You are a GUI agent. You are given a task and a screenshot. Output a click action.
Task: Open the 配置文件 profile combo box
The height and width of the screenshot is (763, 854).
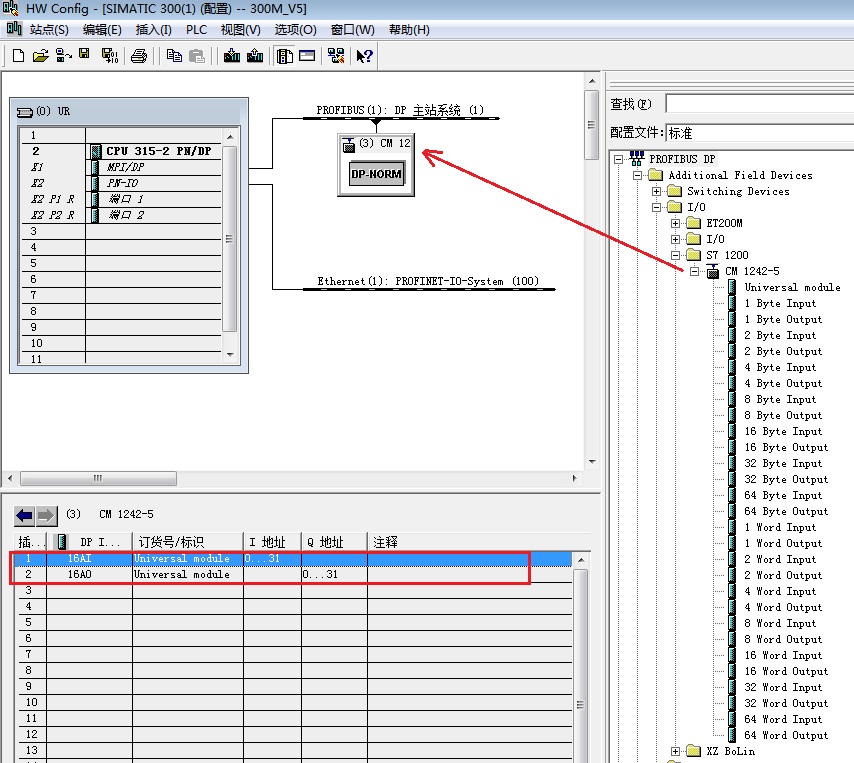click(759, 133)
